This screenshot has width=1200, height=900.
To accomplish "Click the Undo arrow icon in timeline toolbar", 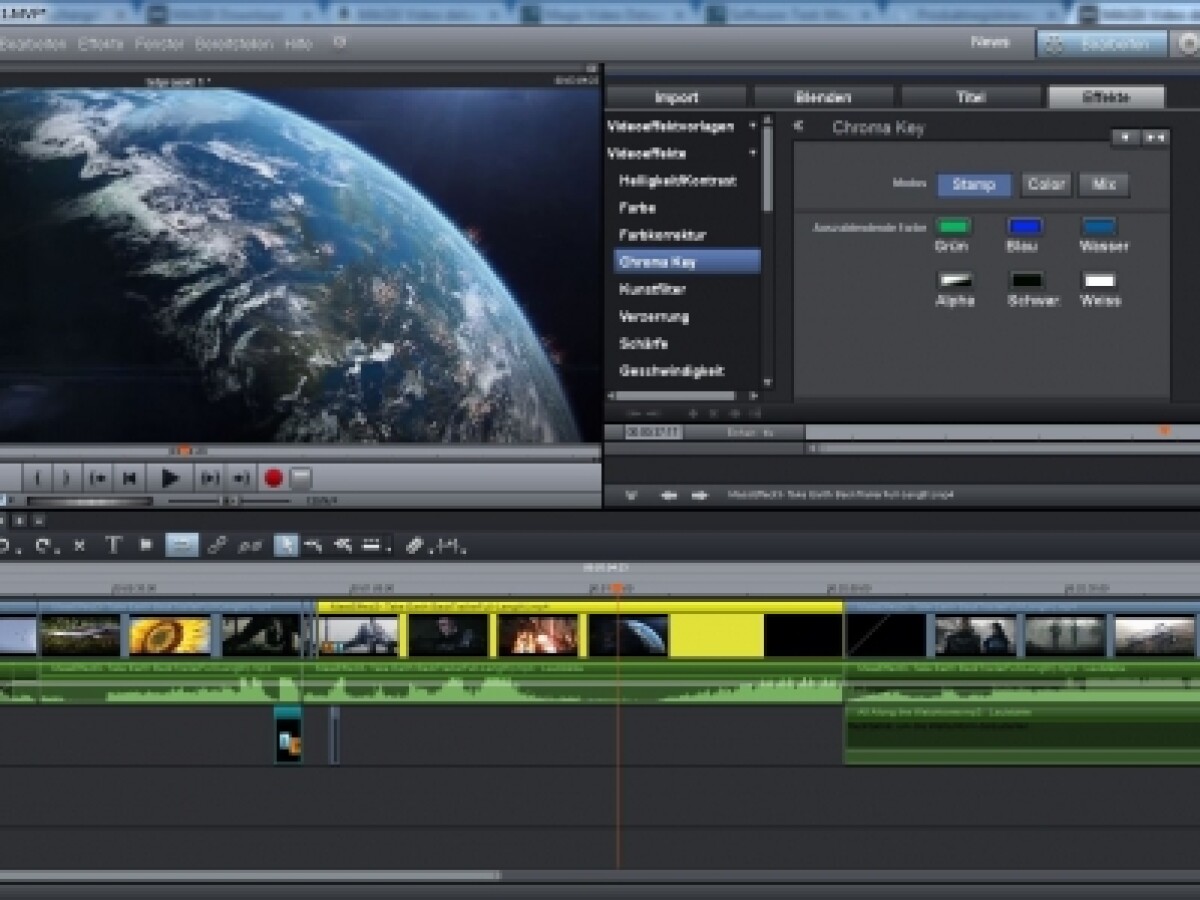I will (x=5, y=545).
